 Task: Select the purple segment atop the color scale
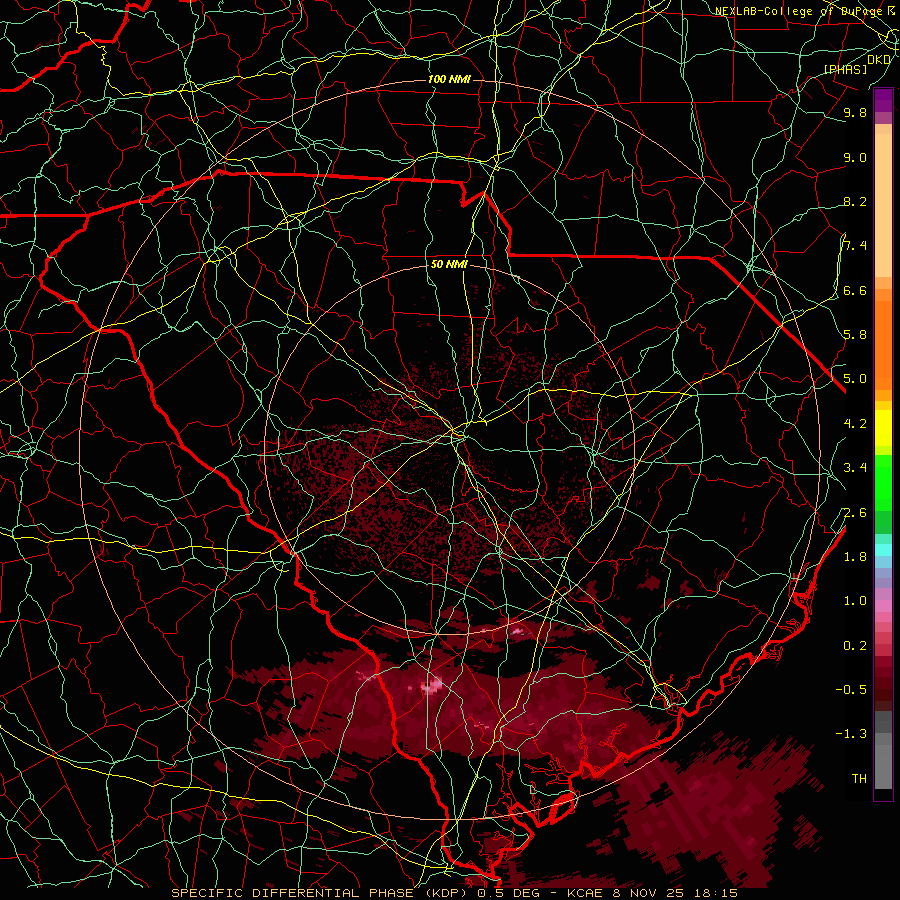(x=883, y=100)
